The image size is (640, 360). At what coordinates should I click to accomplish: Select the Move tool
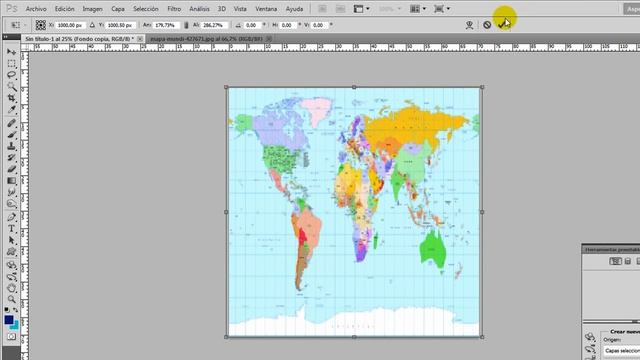pyautogui.click(x=11, y=52)
